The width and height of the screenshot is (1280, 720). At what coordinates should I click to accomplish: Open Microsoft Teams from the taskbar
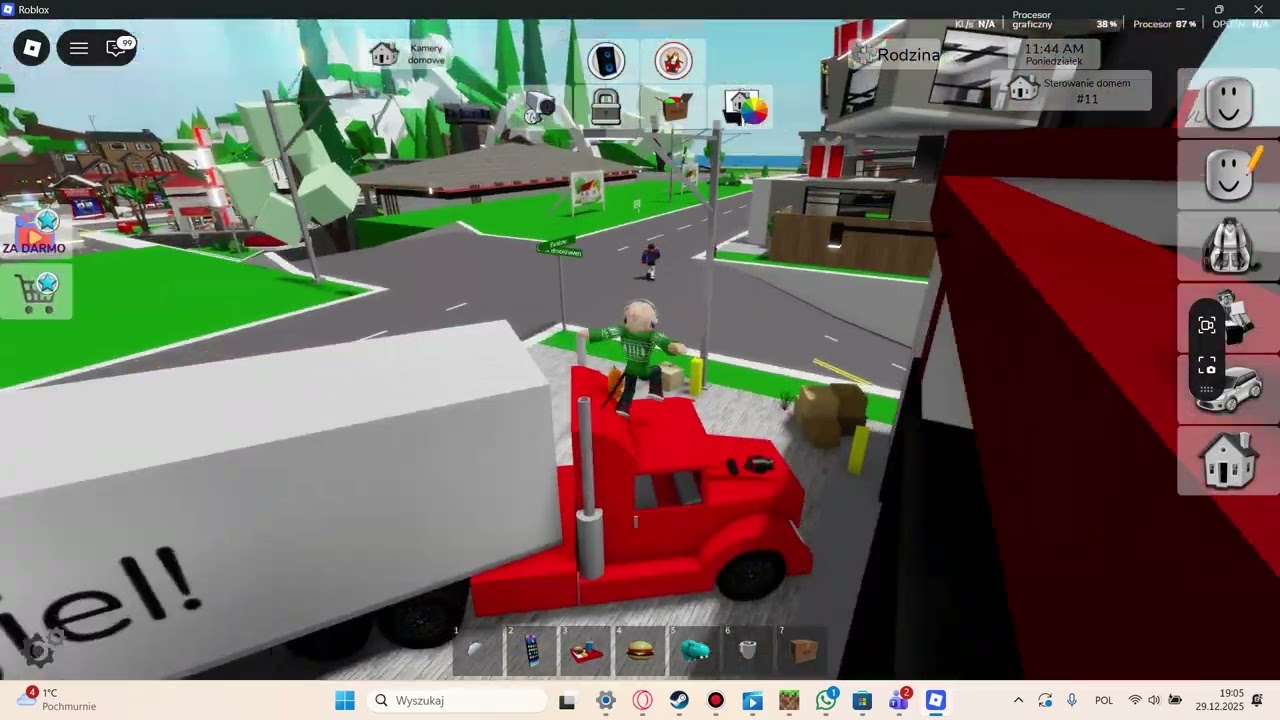899,700
